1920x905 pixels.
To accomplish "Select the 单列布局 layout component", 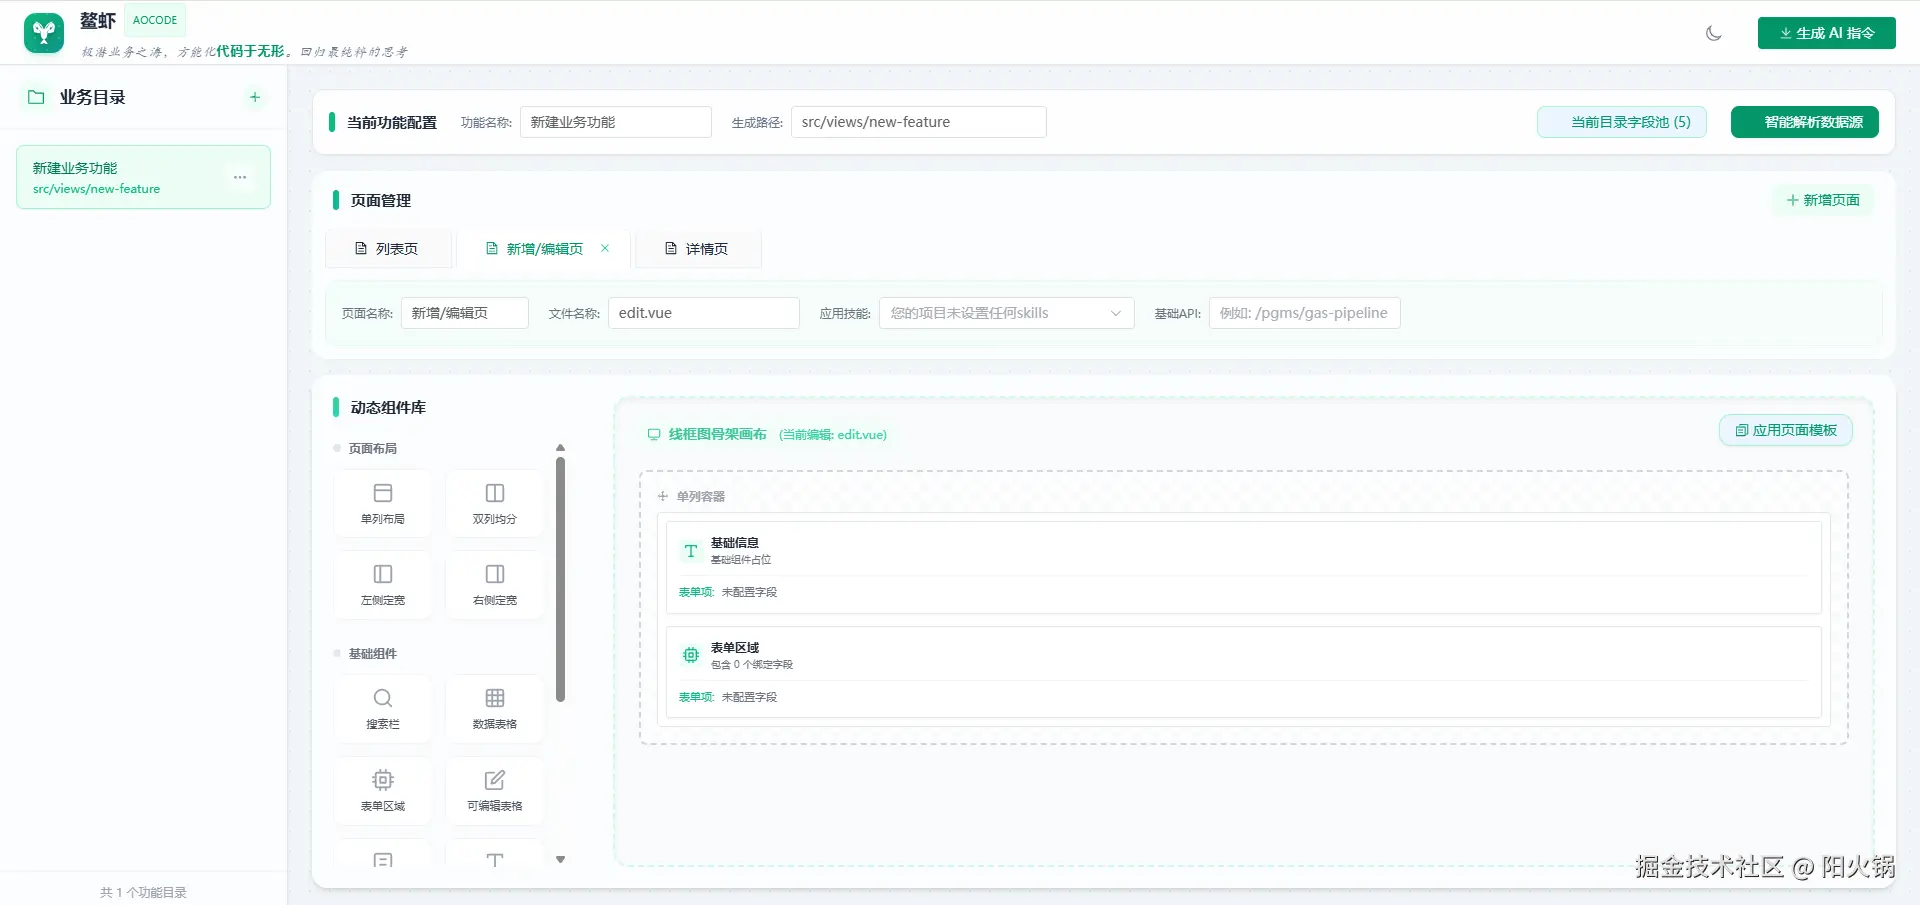I will coord(383,504).
